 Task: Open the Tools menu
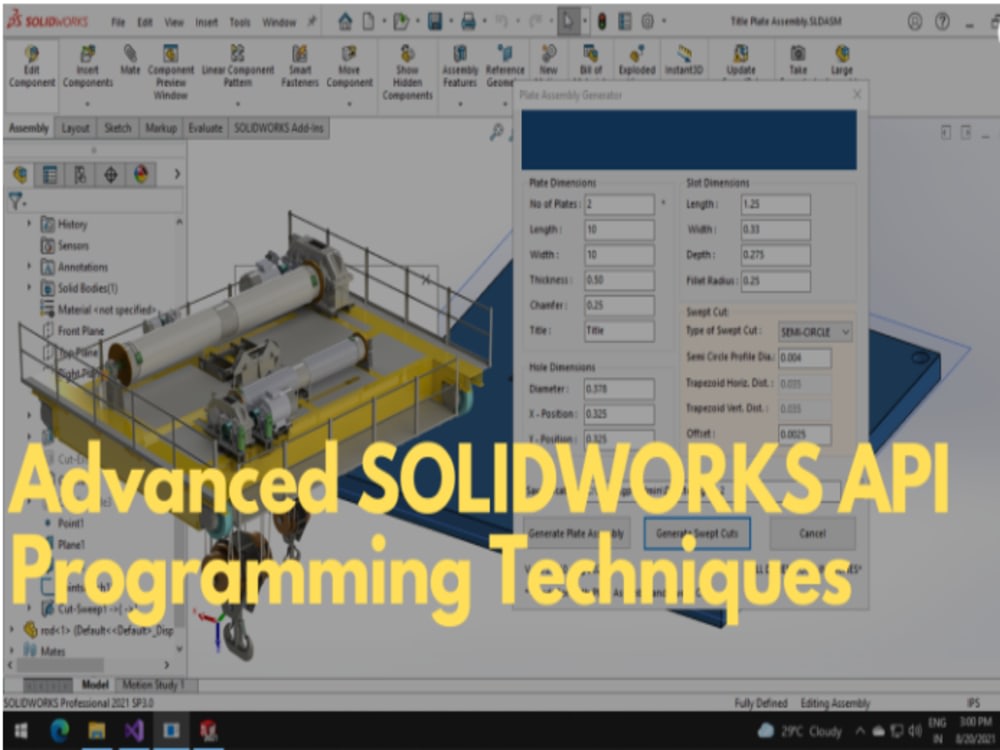click(240, 22)
